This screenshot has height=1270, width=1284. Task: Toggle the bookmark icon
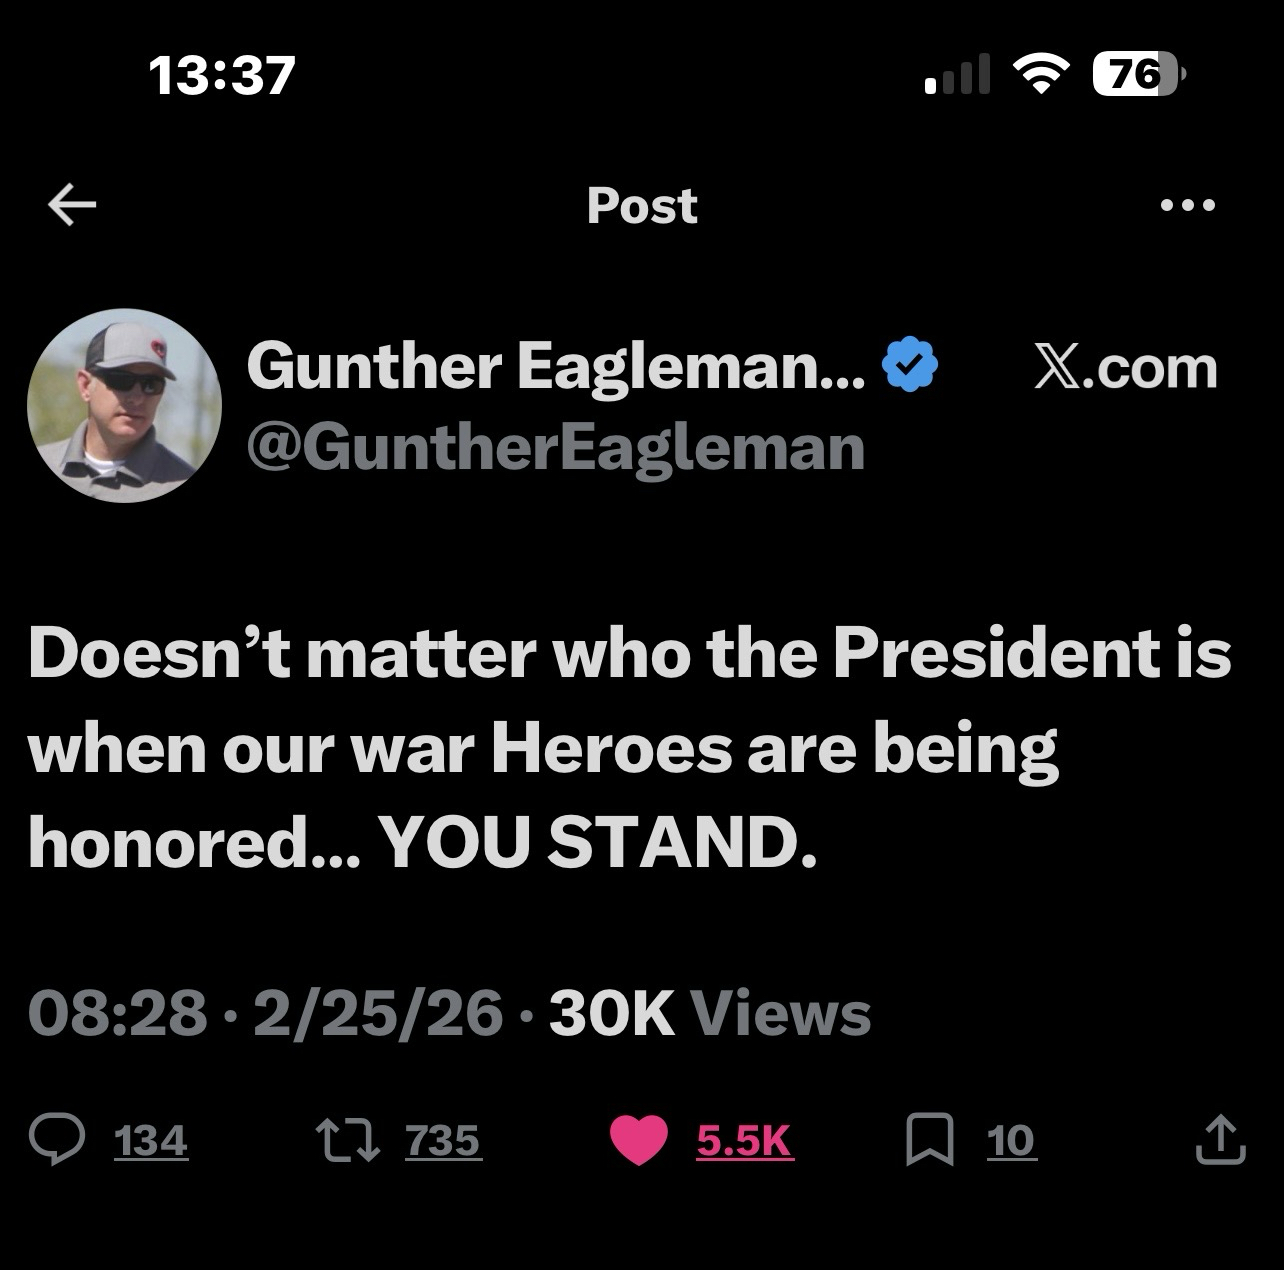coord(929,1141)
